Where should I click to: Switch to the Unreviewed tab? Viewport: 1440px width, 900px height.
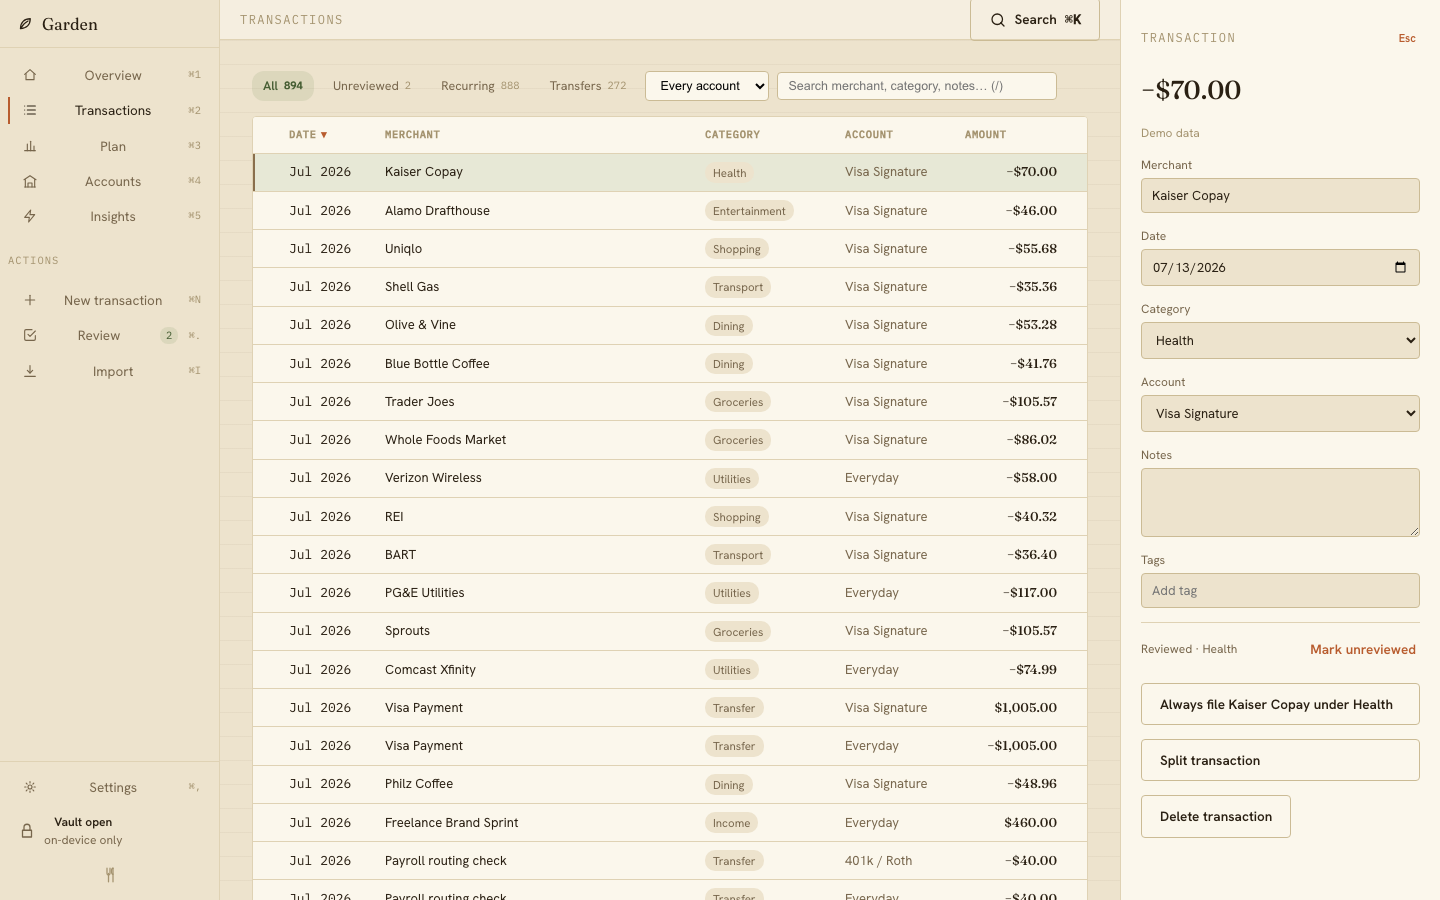[372, 86]
